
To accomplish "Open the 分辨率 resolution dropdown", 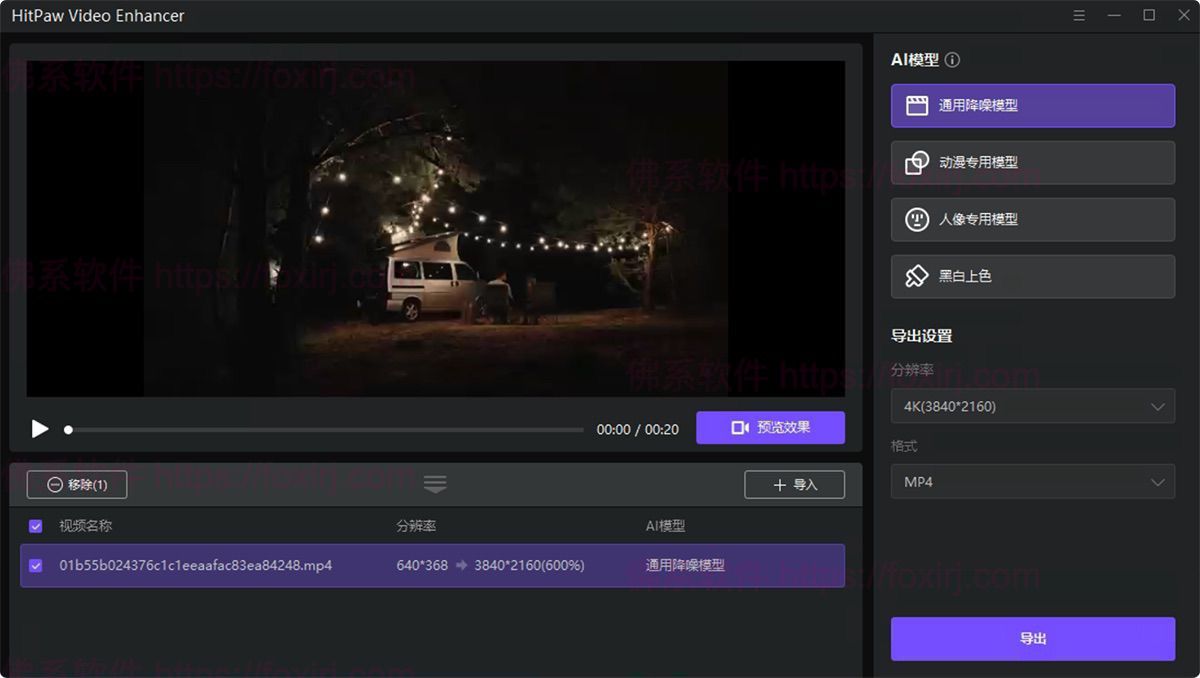I will pos(1032,406).
